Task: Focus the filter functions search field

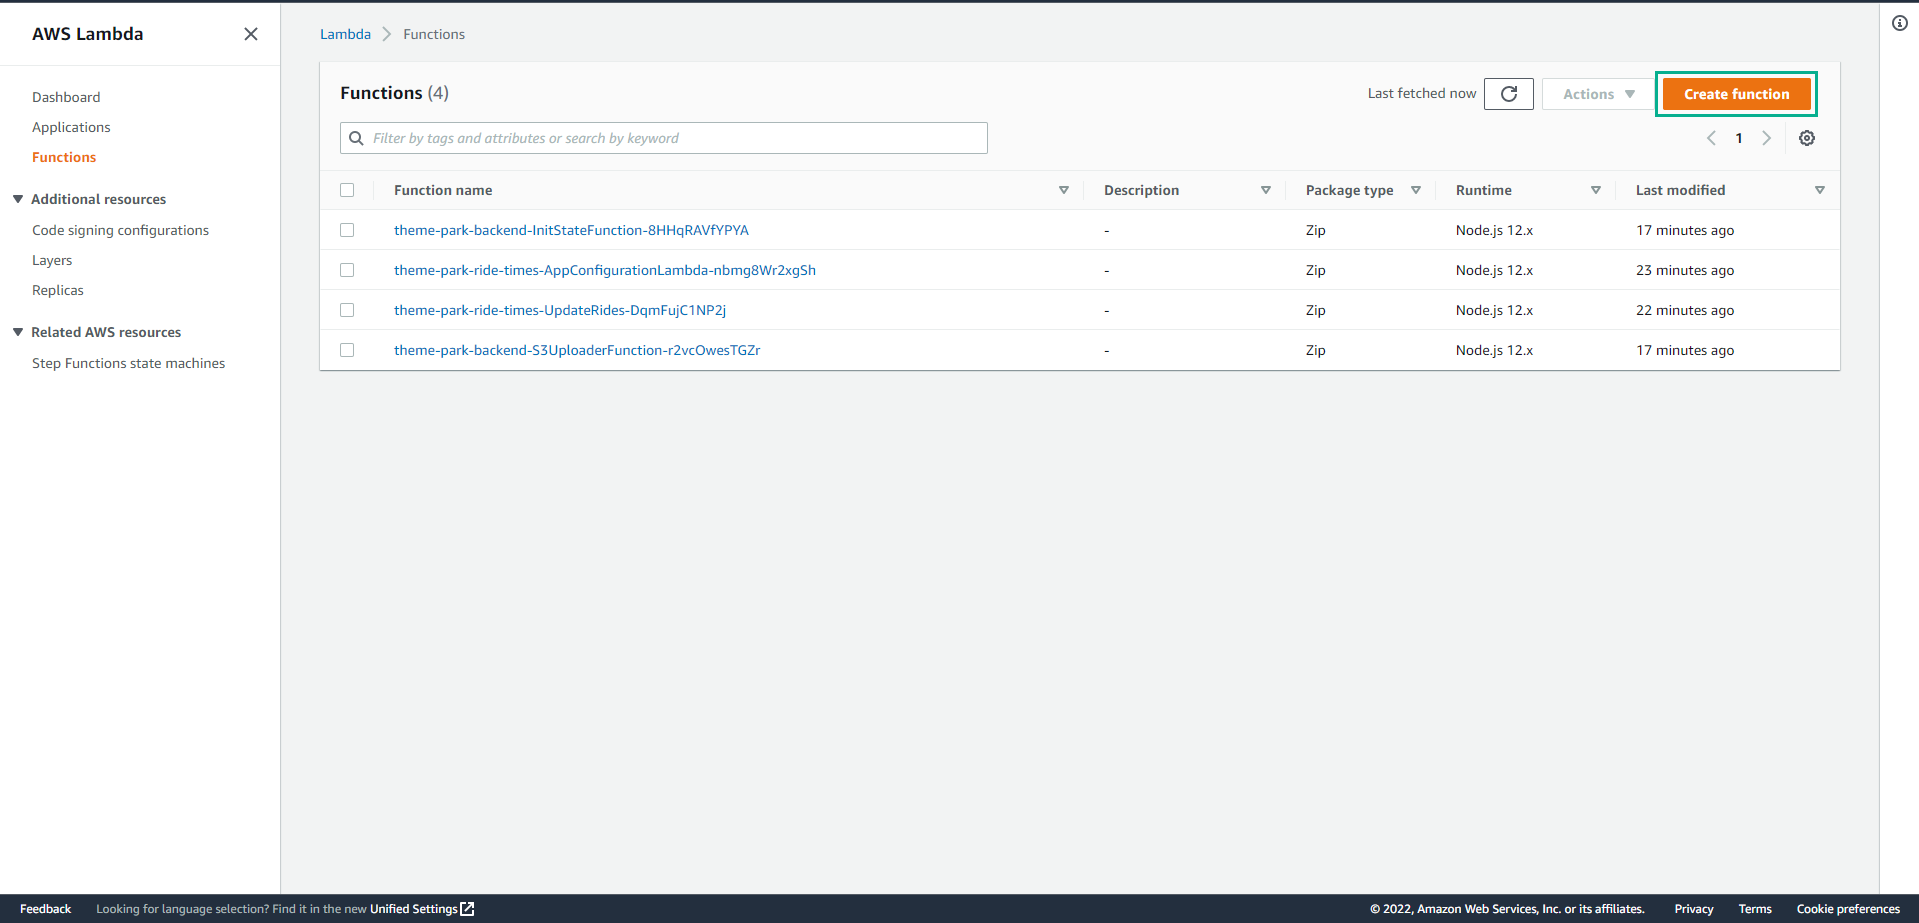Action: pos(664,138)
